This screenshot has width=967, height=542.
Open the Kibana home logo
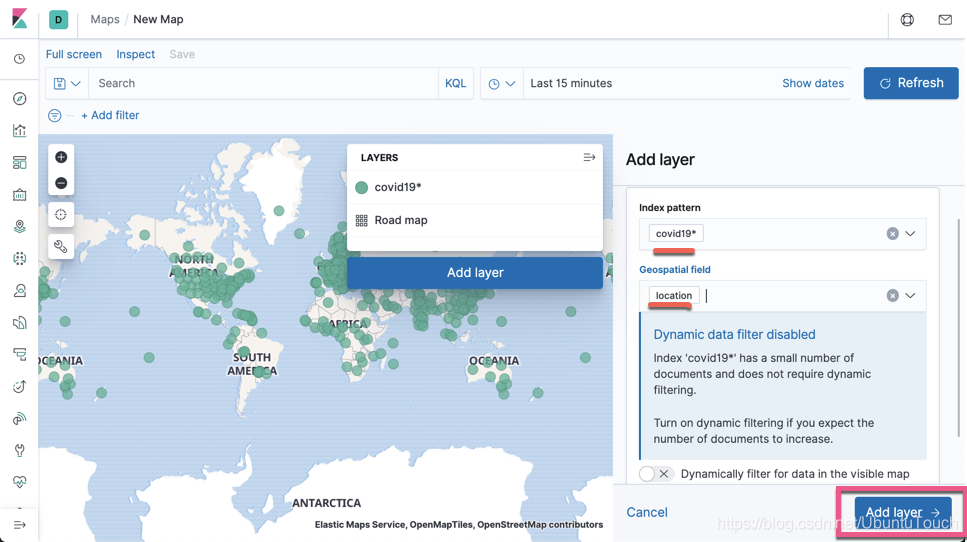click(20, 18)
